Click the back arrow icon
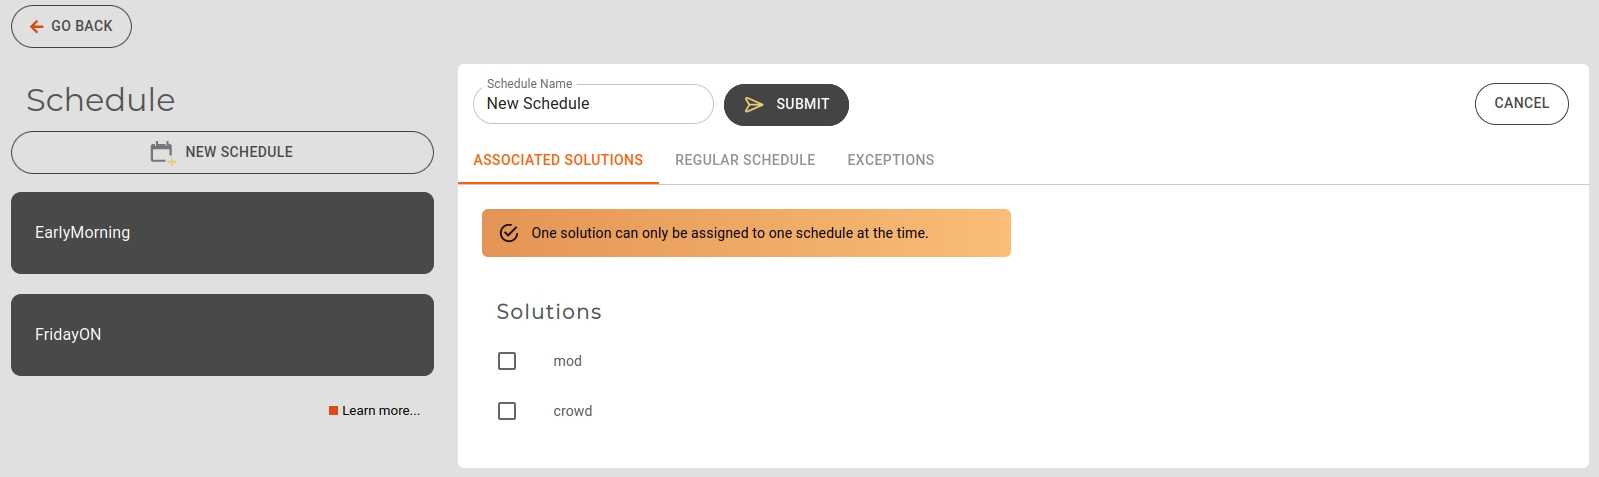 [x=36, y=27]
